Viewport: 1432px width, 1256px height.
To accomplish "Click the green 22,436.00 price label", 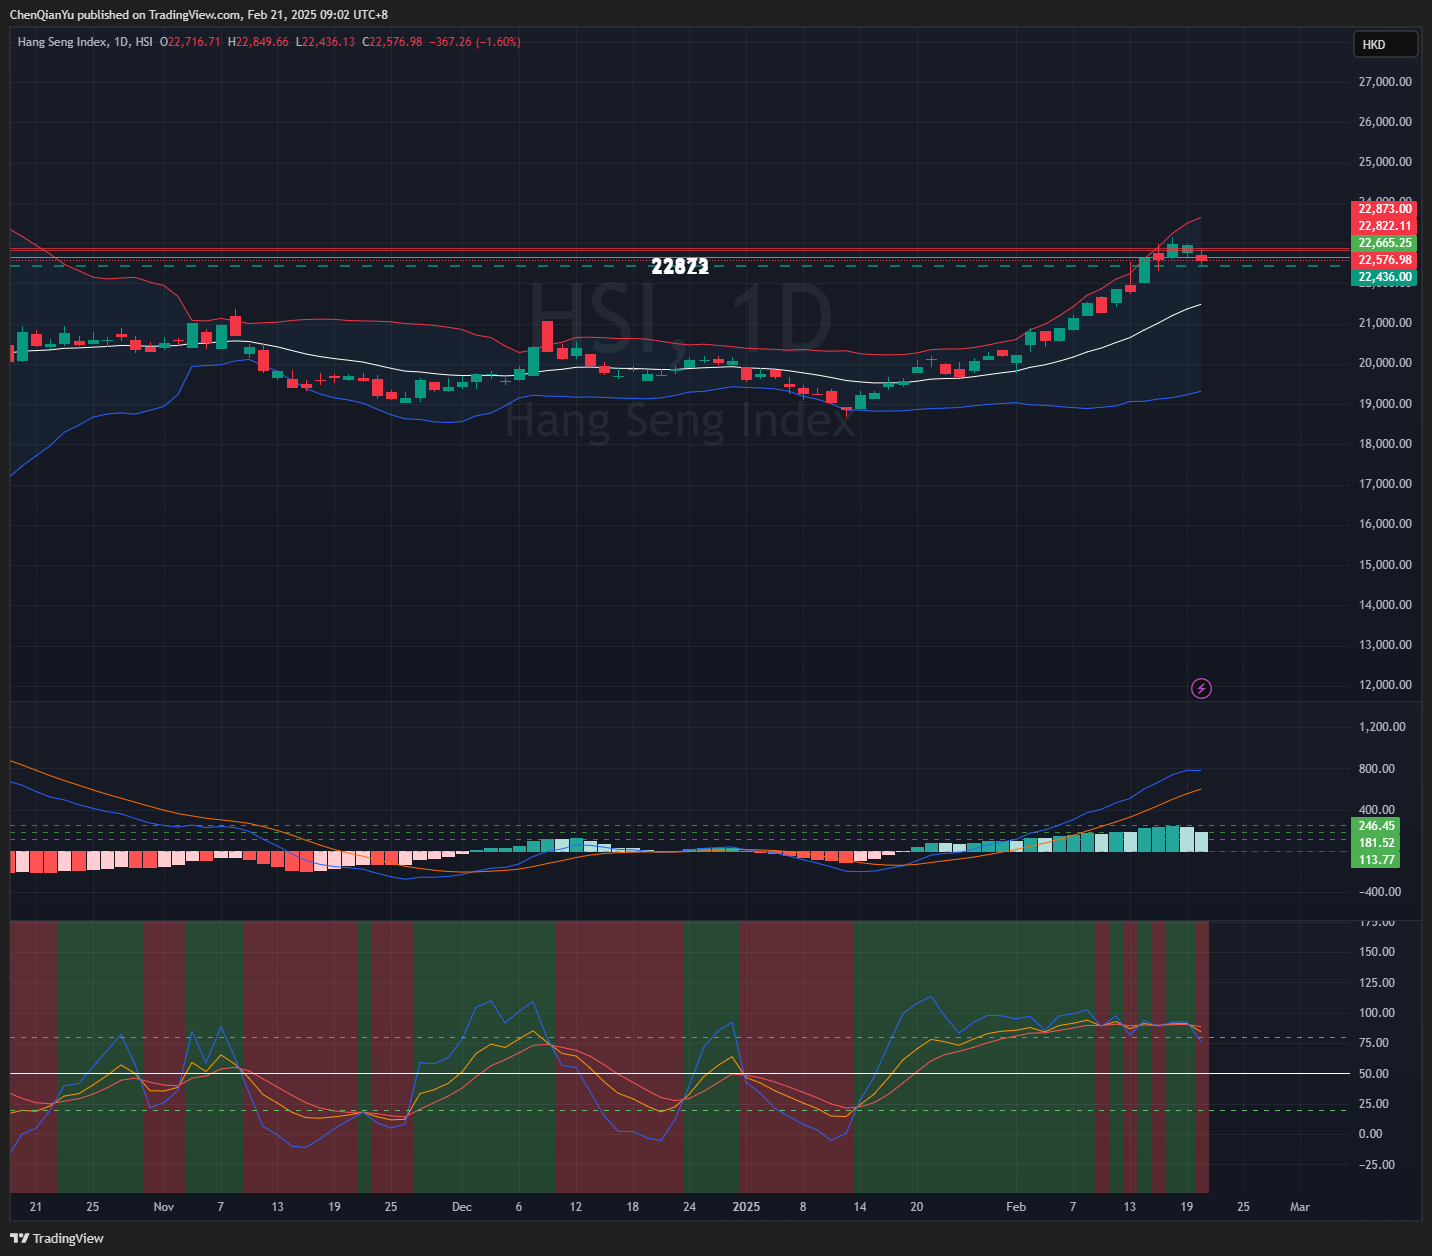I will pos(1384,277).
